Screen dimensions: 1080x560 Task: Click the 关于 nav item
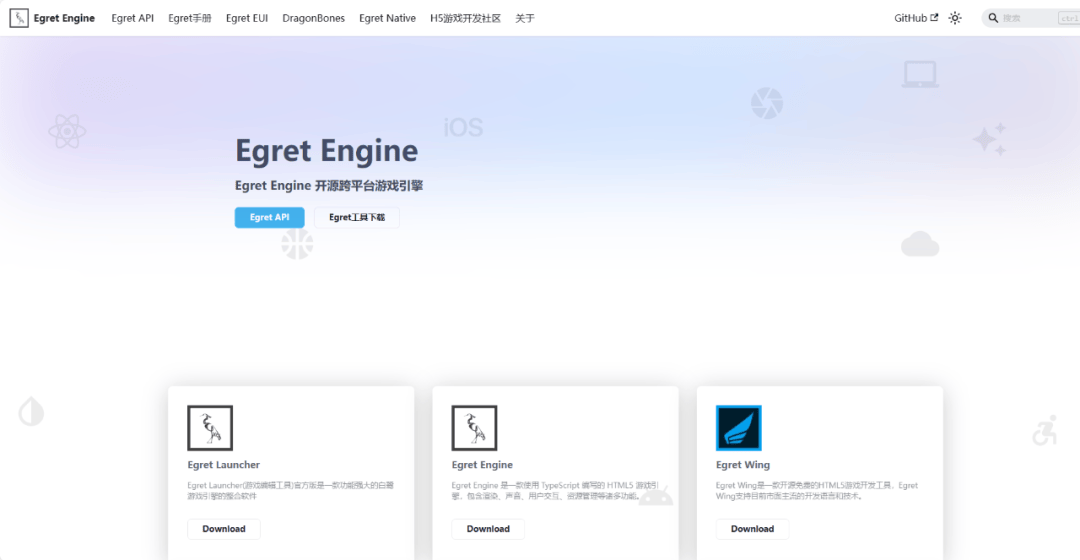525,18
